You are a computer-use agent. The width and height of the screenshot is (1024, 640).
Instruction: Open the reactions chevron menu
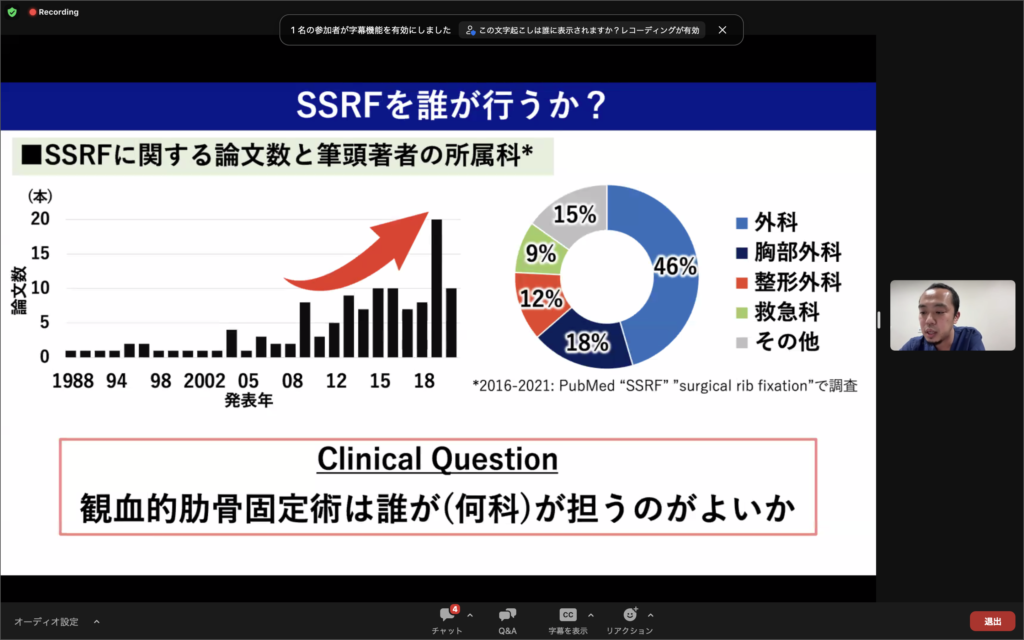tap(651, 615)
